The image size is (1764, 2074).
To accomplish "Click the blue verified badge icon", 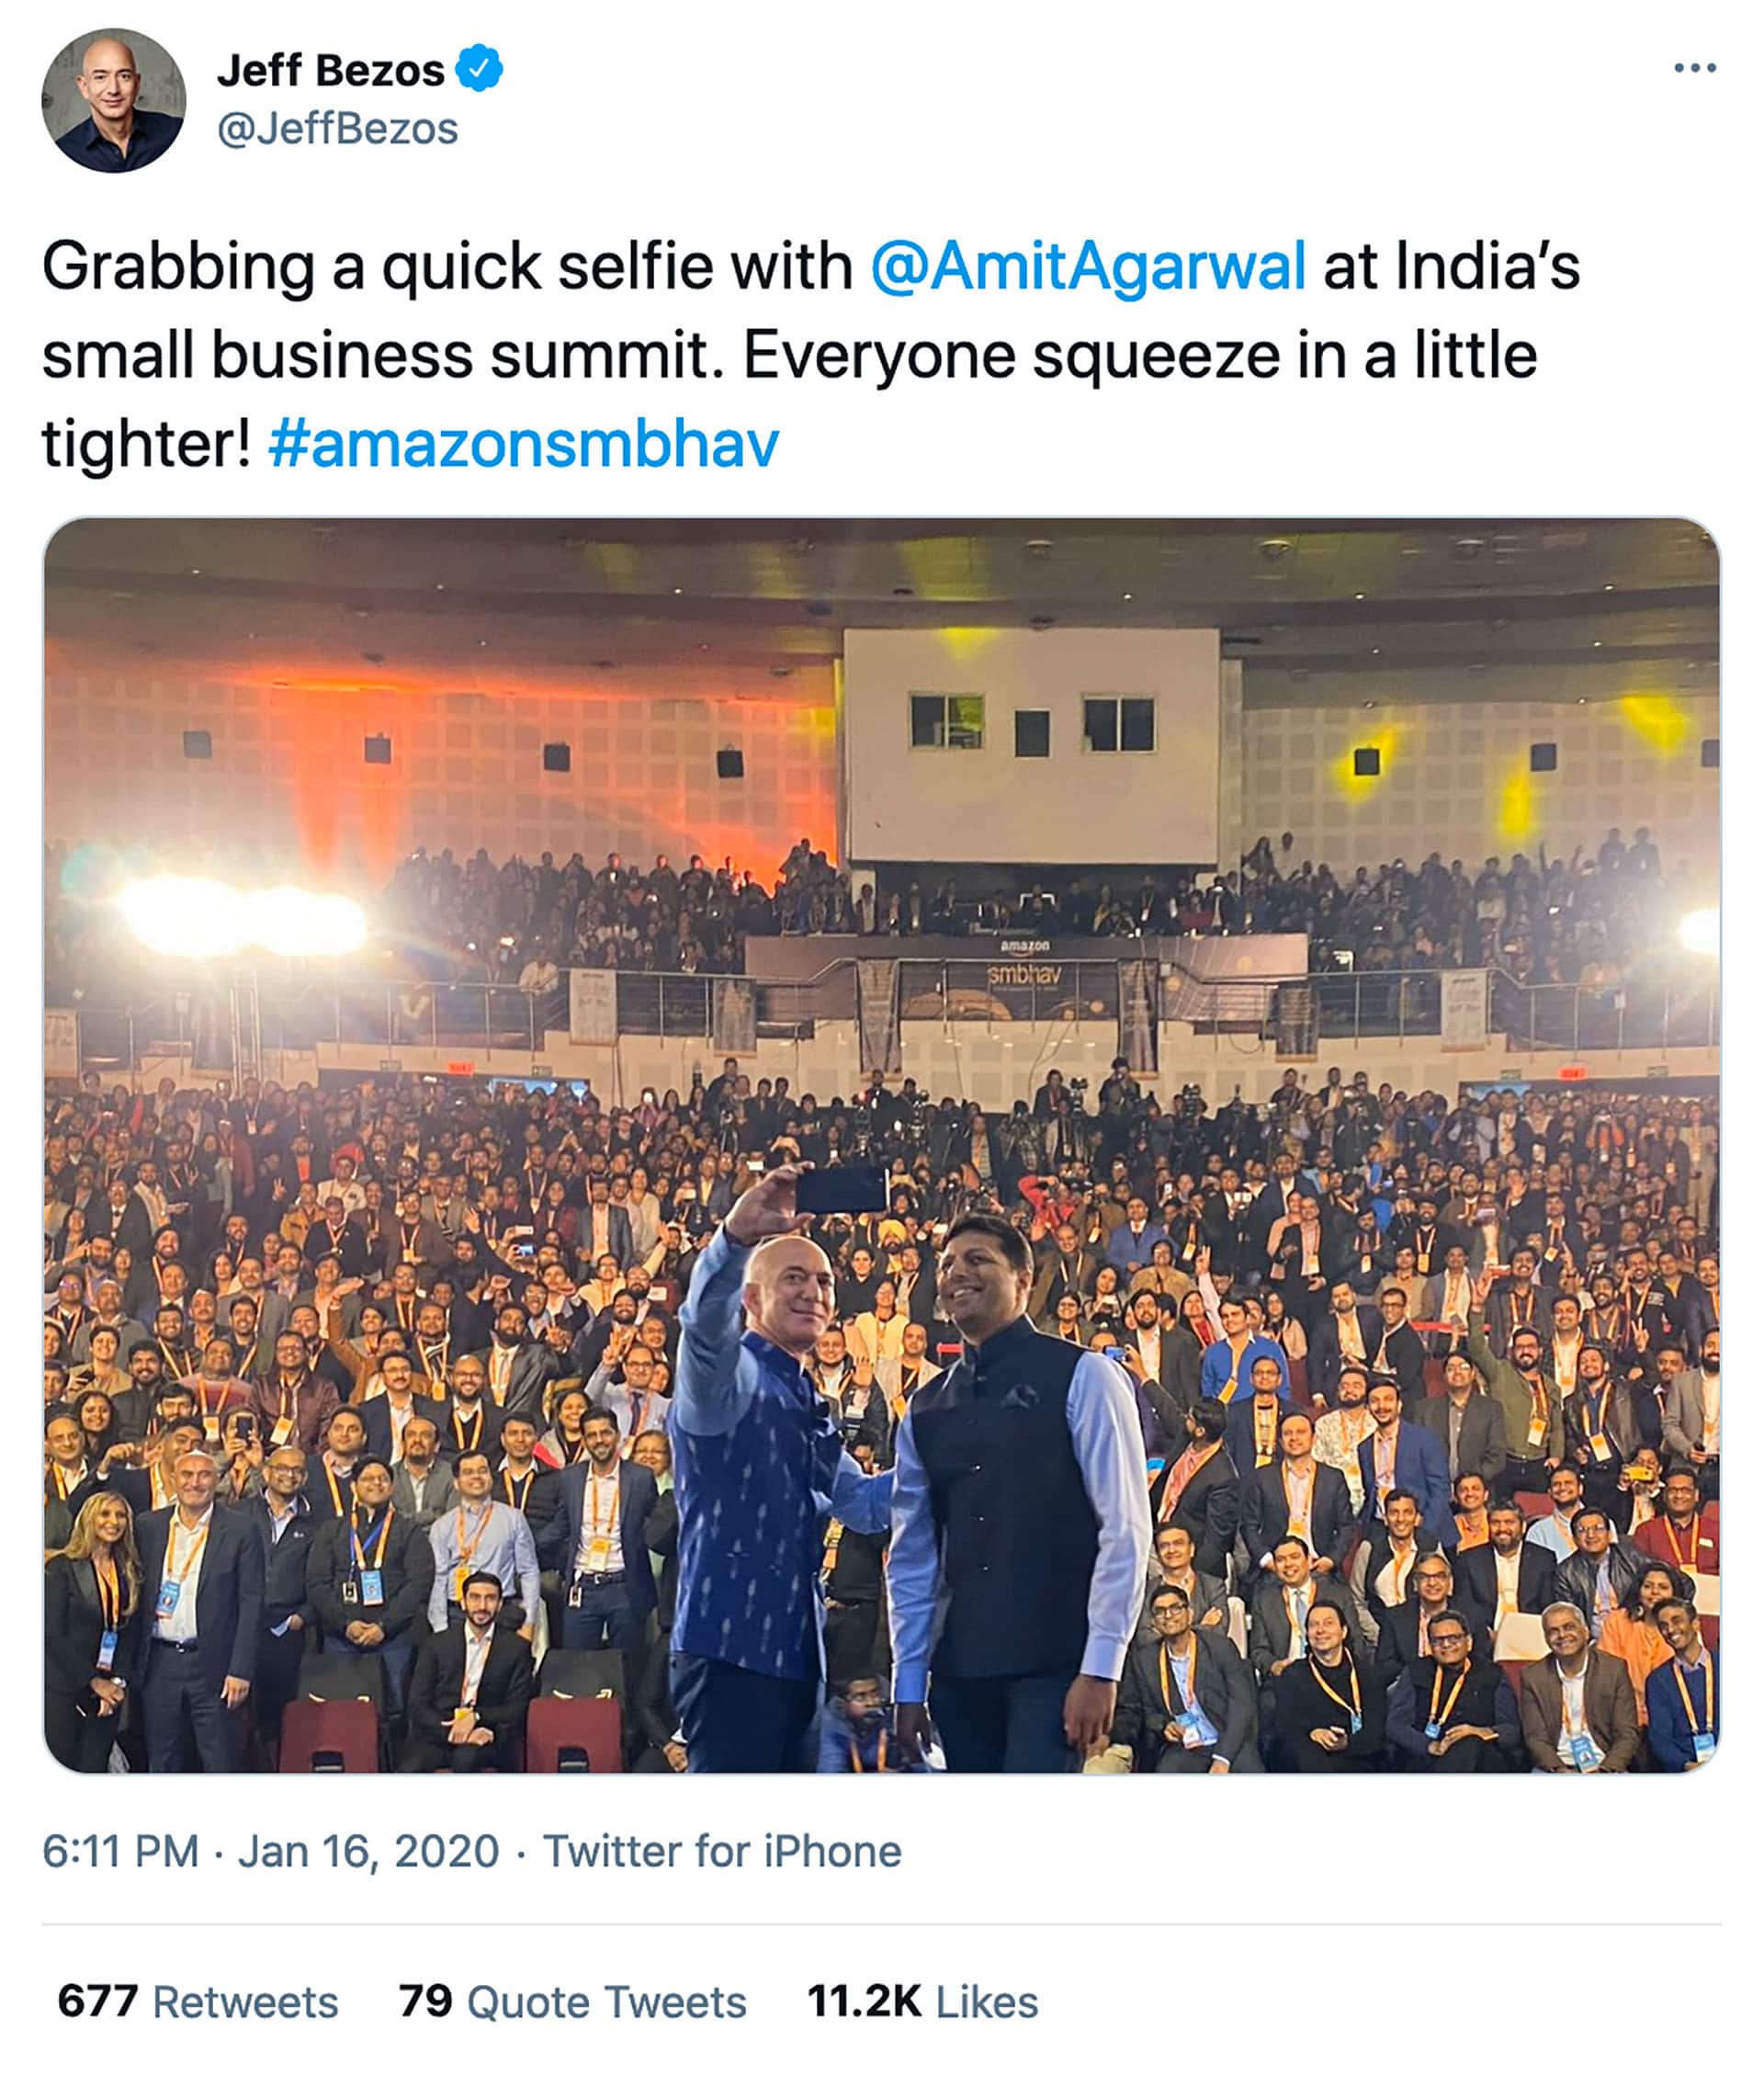I will pos(479,69).
